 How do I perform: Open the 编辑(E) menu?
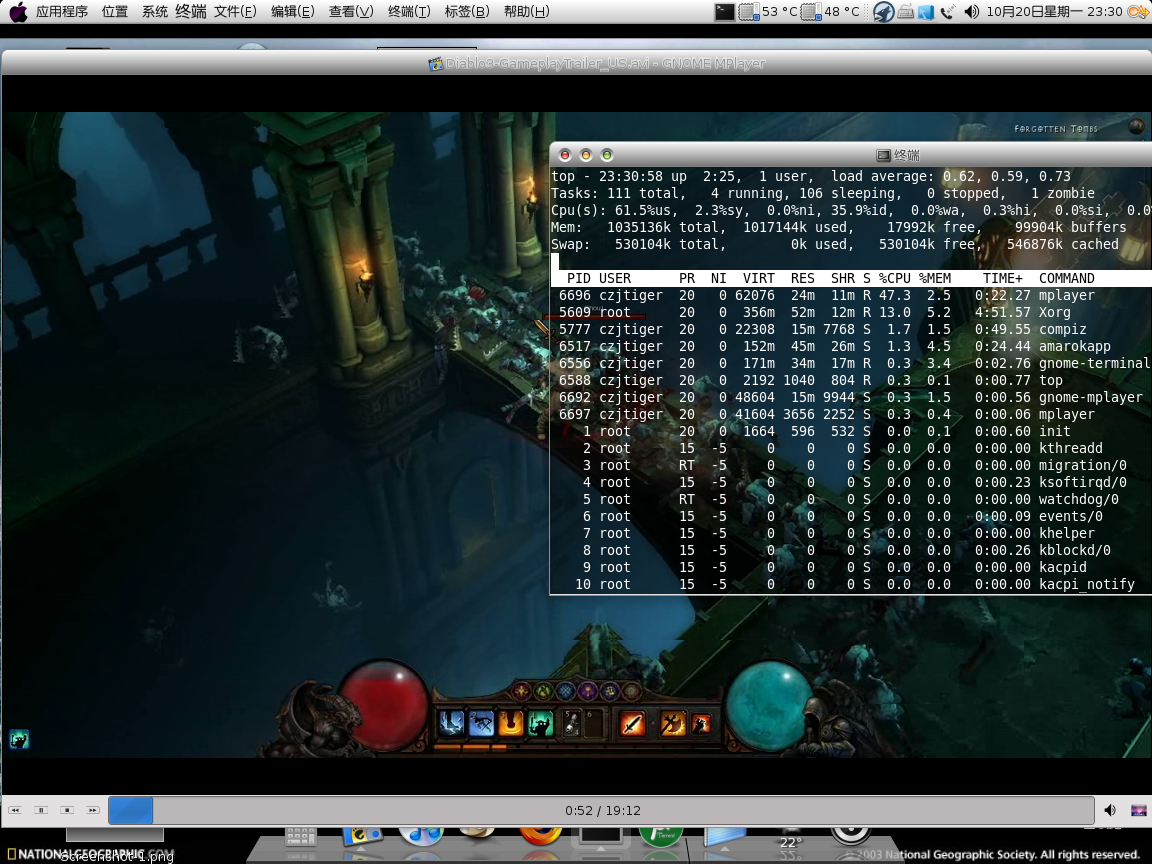point(292,12)
